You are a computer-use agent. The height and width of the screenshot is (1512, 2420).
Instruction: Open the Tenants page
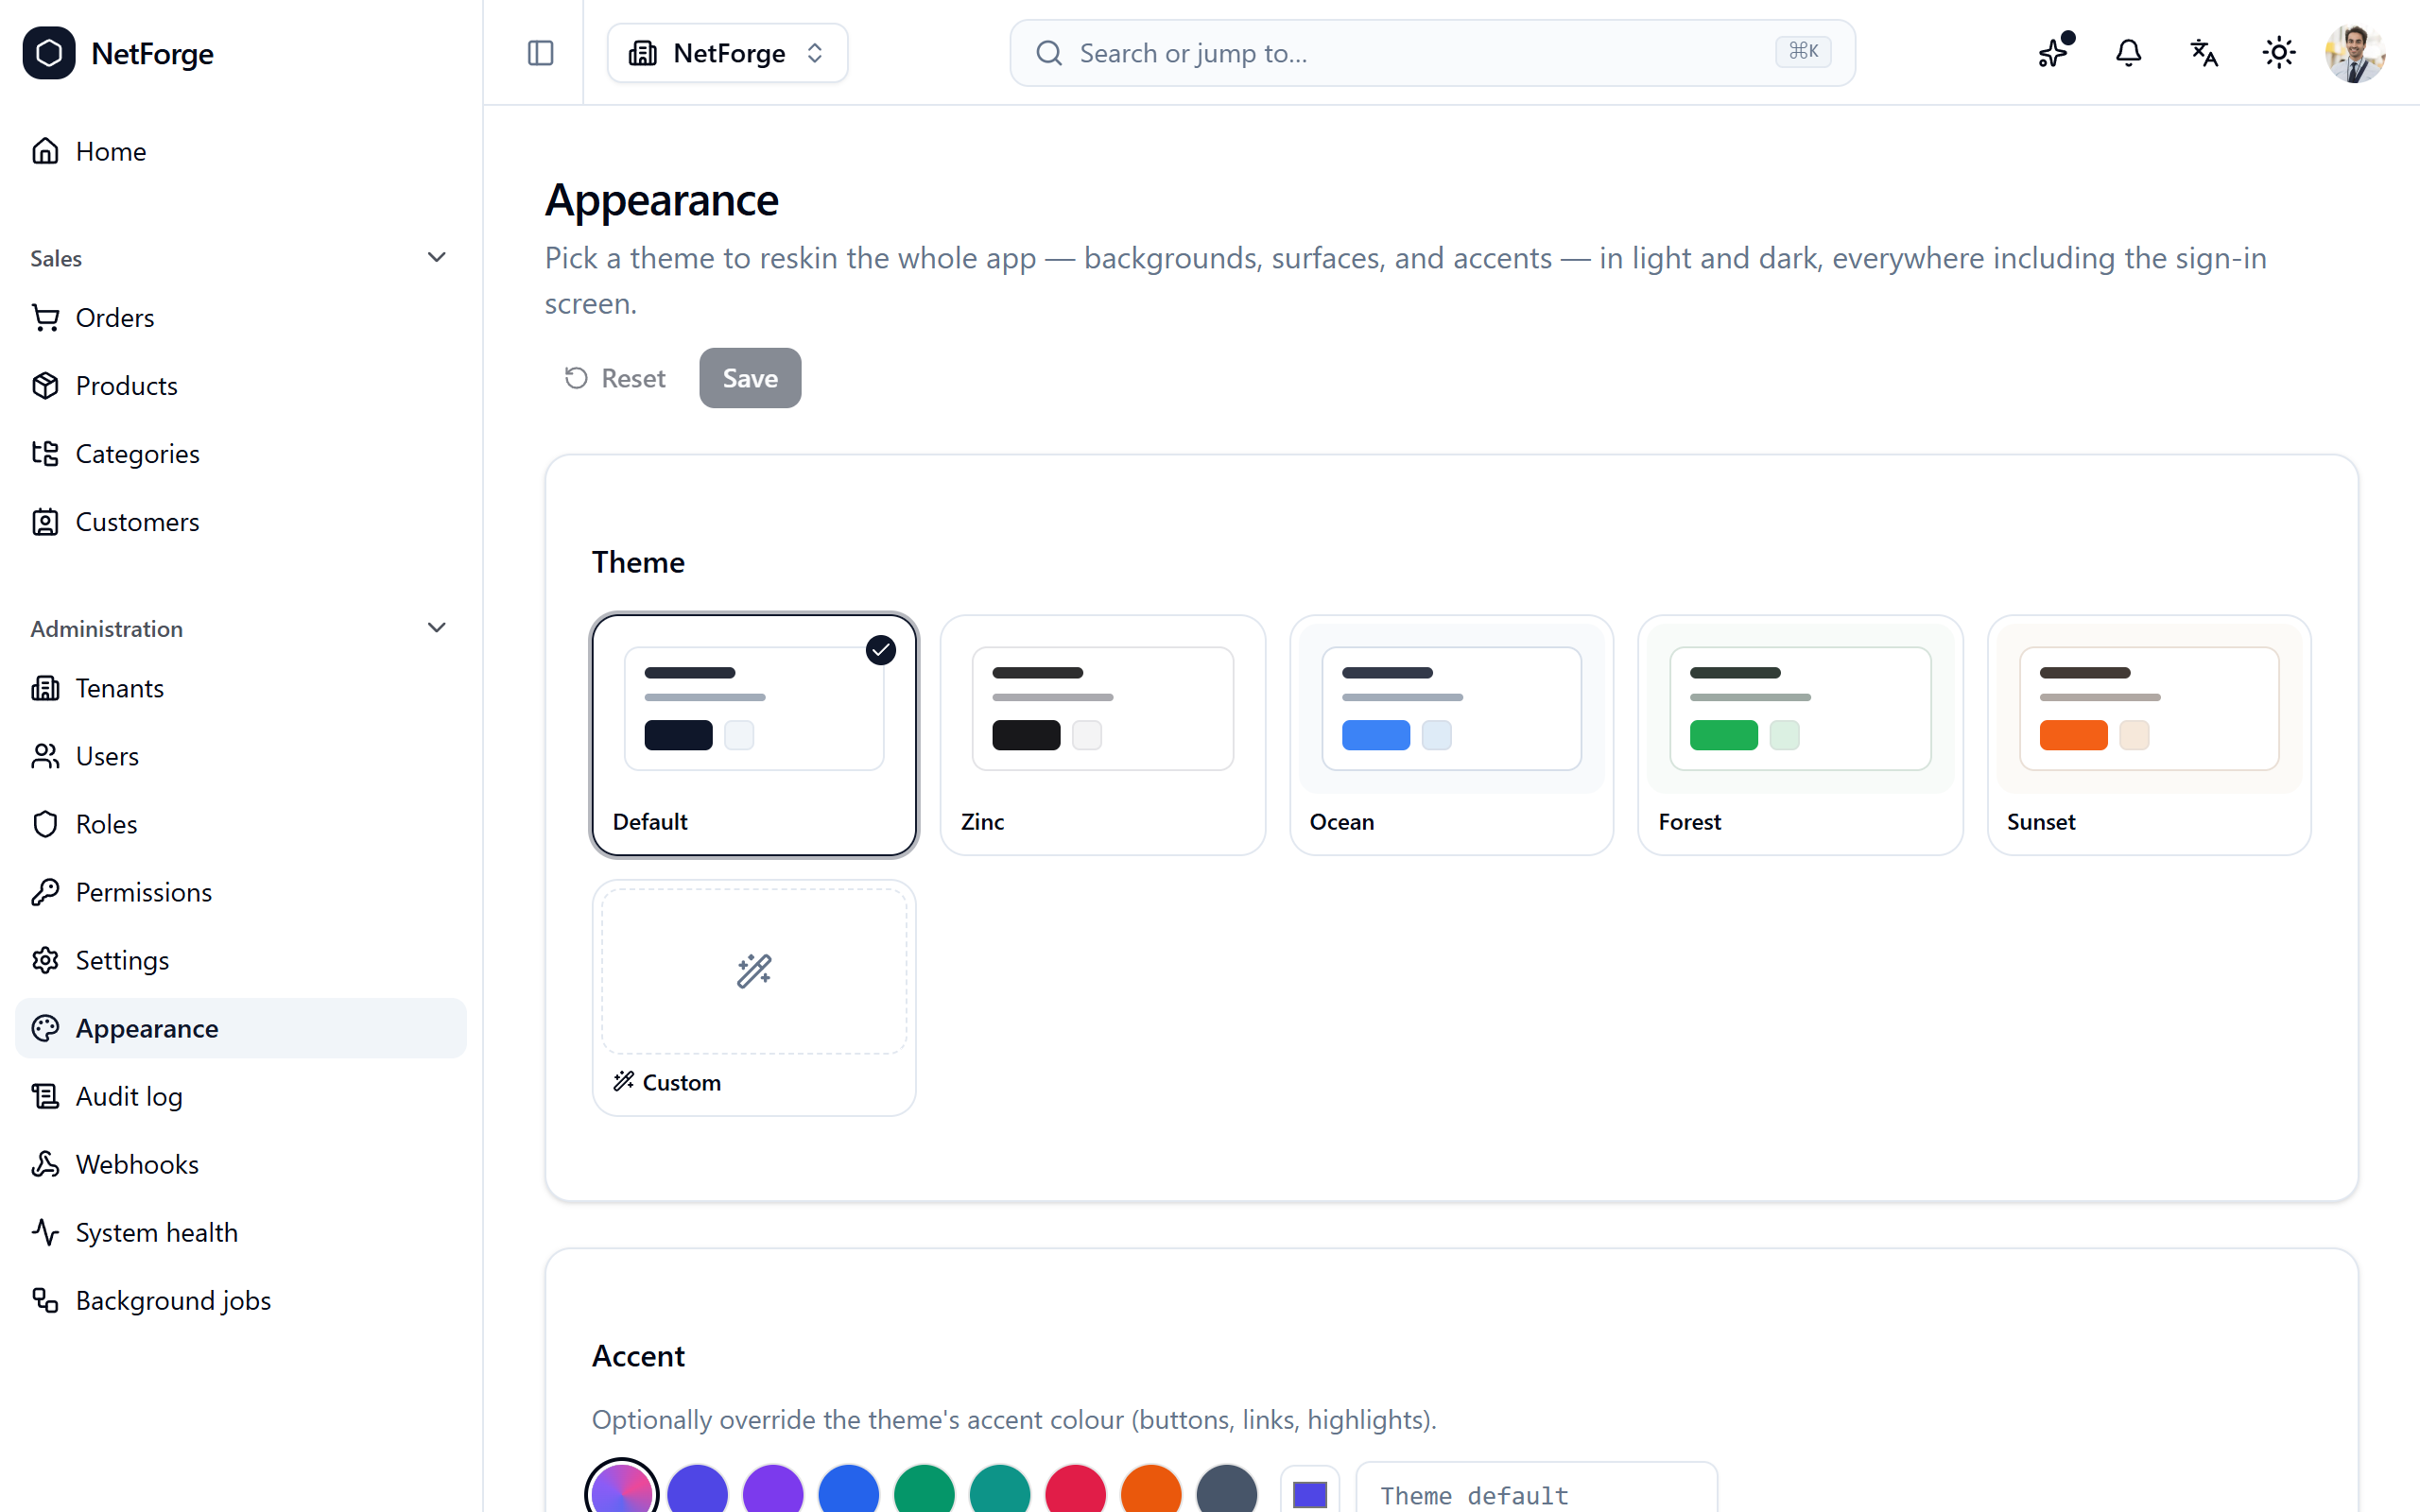coord(241,688)
